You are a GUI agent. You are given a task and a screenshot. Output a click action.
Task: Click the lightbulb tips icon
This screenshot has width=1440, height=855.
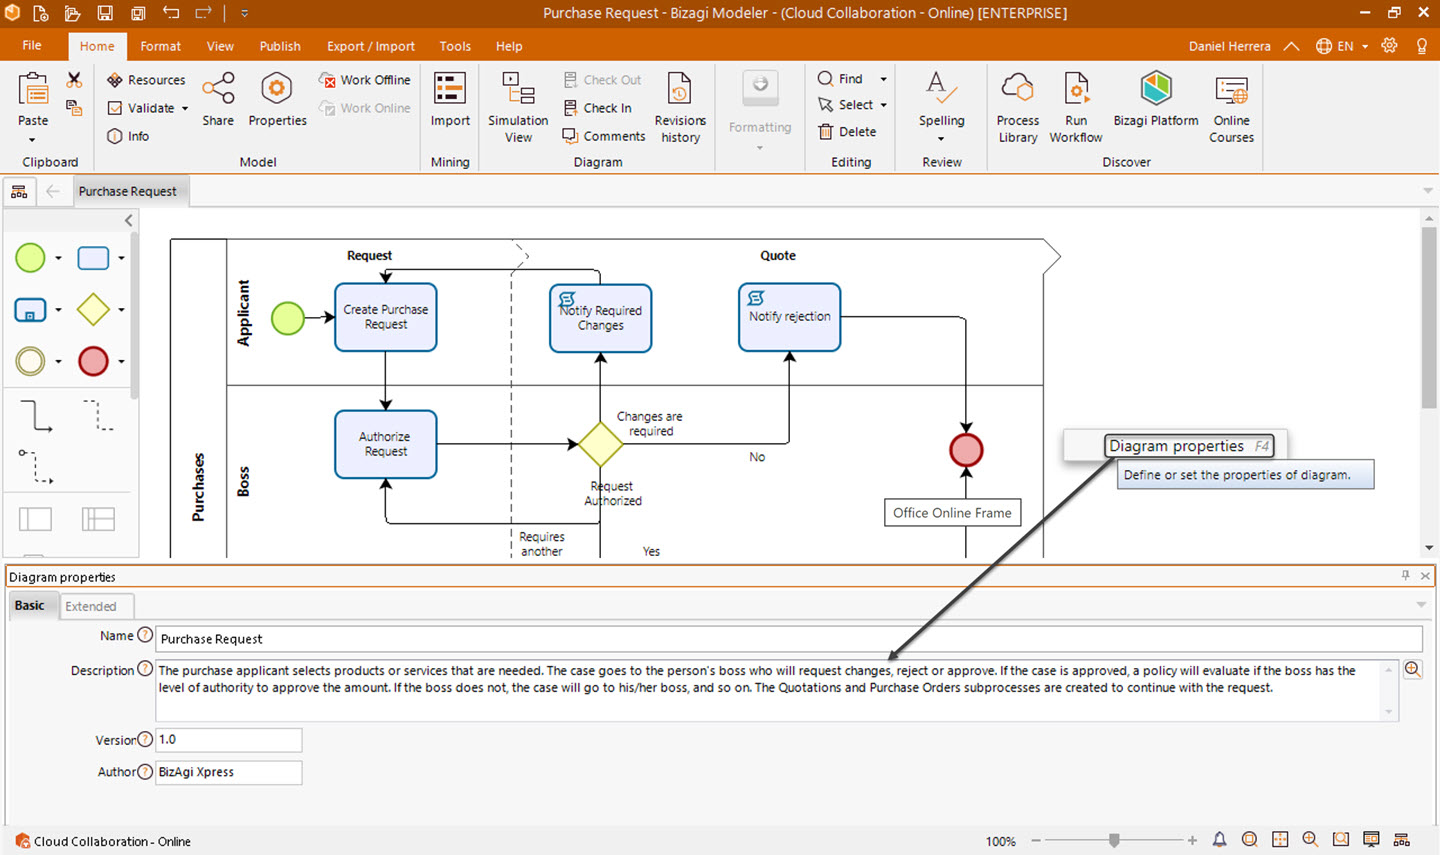click(1421, 46)
